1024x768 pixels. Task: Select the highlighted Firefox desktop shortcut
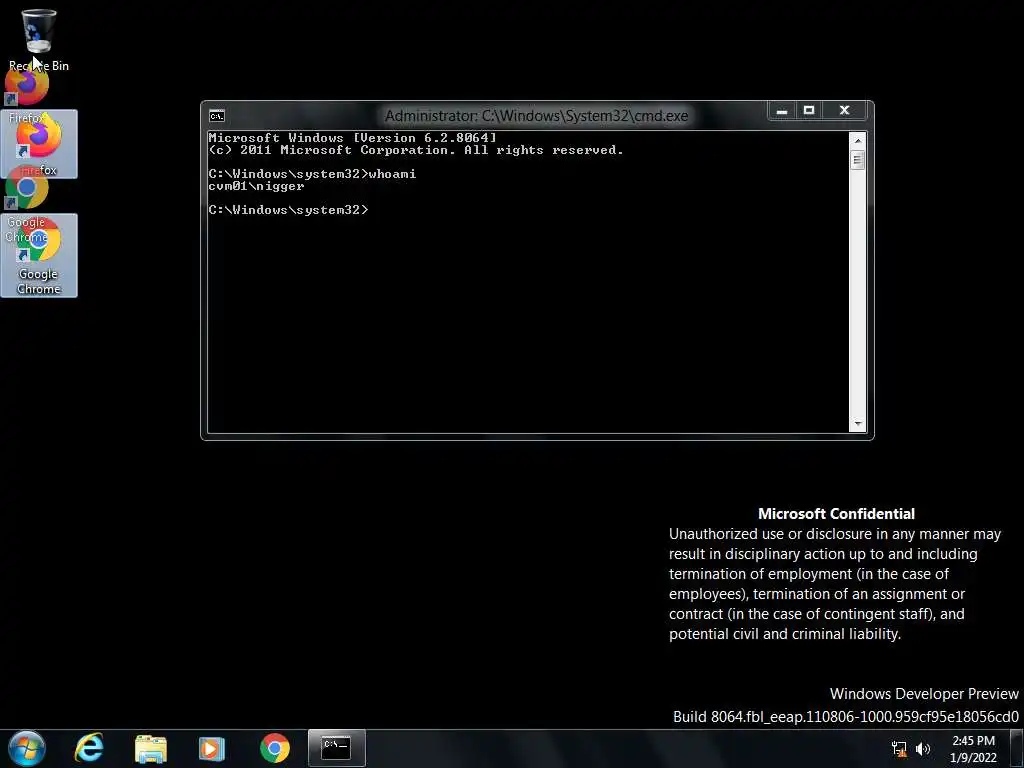coord(39,144)
